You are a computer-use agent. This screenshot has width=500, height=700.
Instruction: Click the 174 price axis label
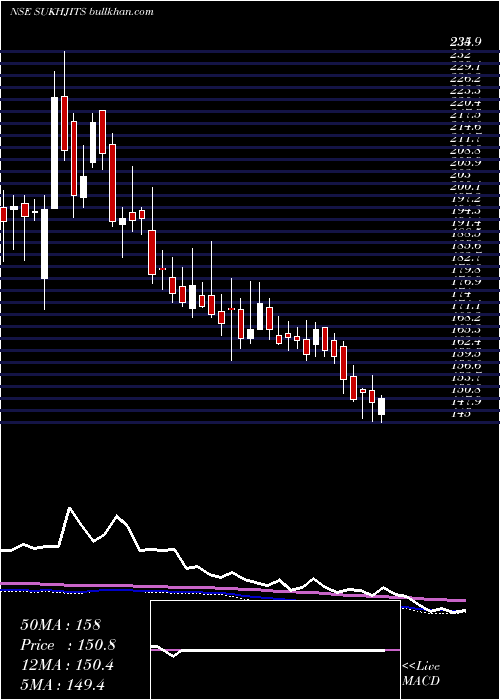461,294
